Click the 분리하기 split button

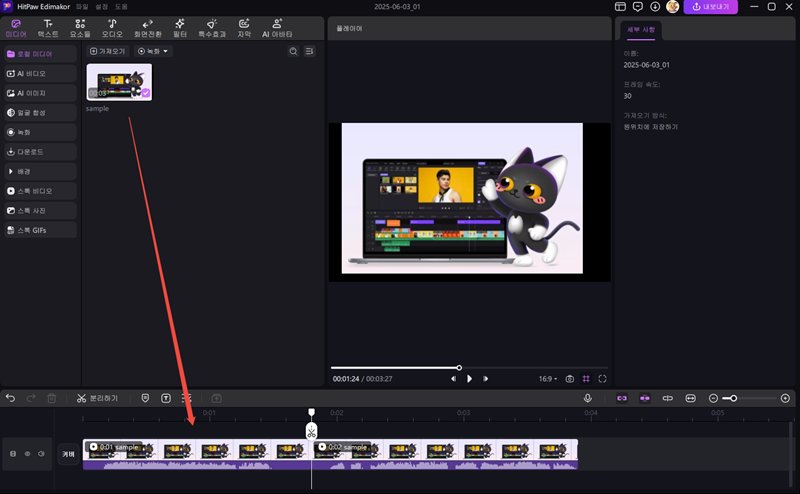pos(97,398)
